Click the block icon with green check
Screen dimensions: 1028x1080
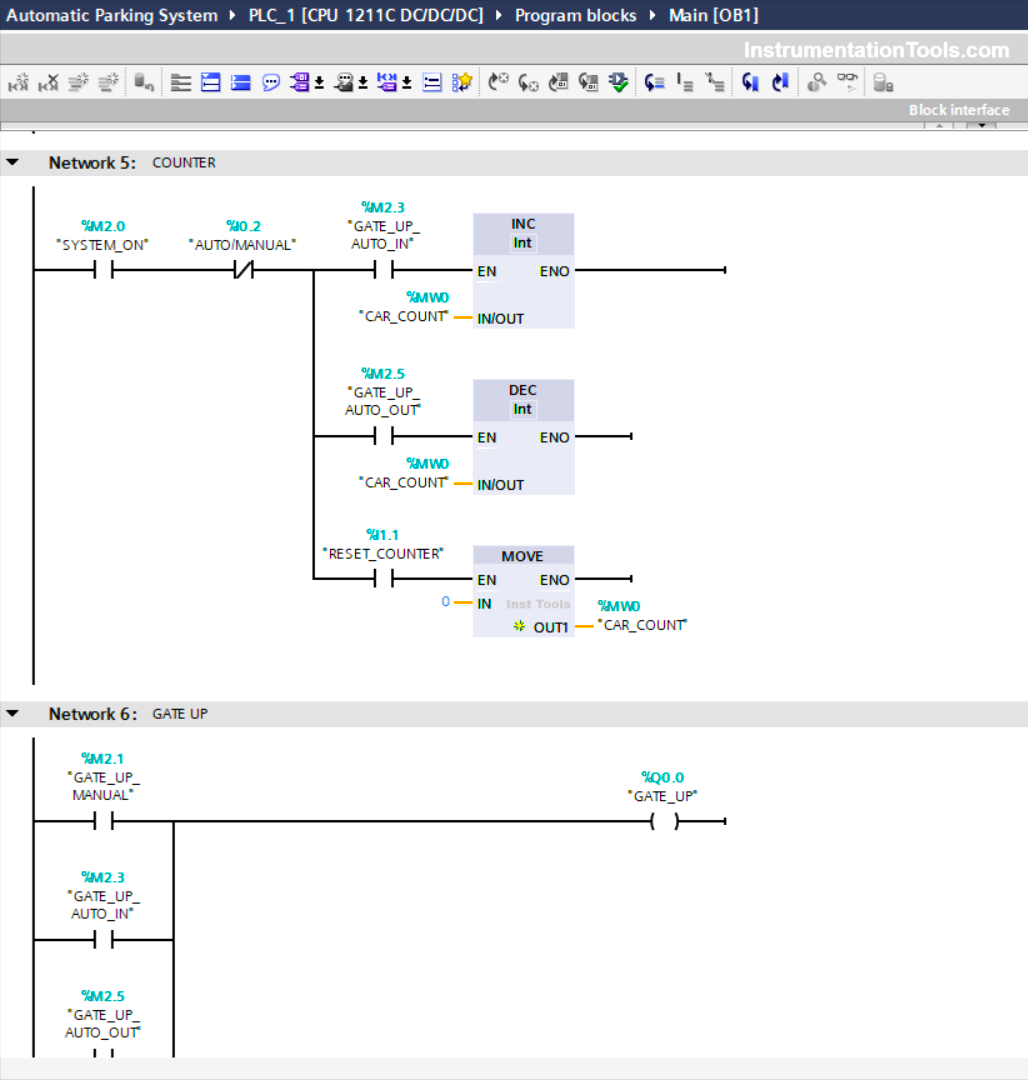618,83
